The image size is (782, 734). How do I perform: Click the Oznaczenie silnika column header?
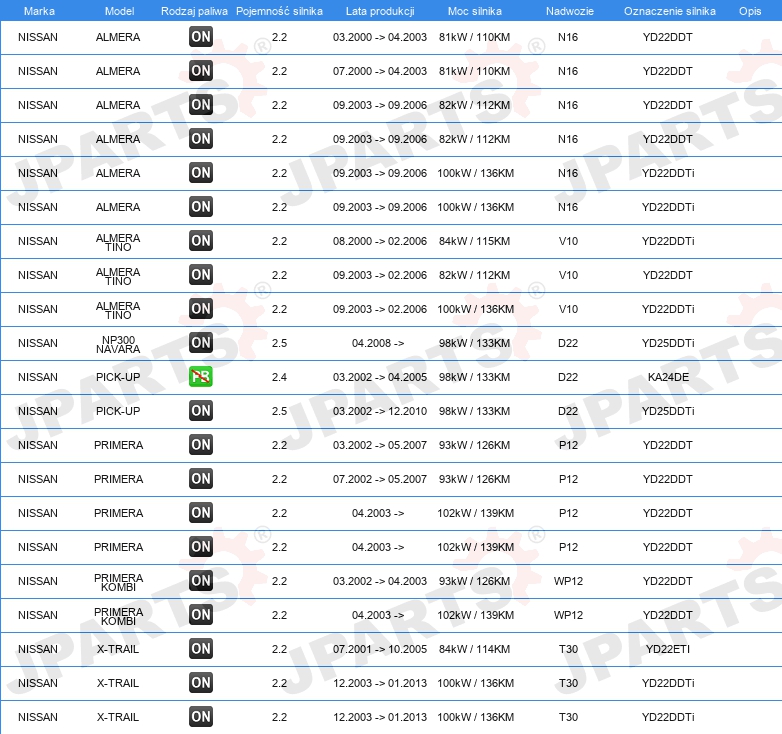670,11
